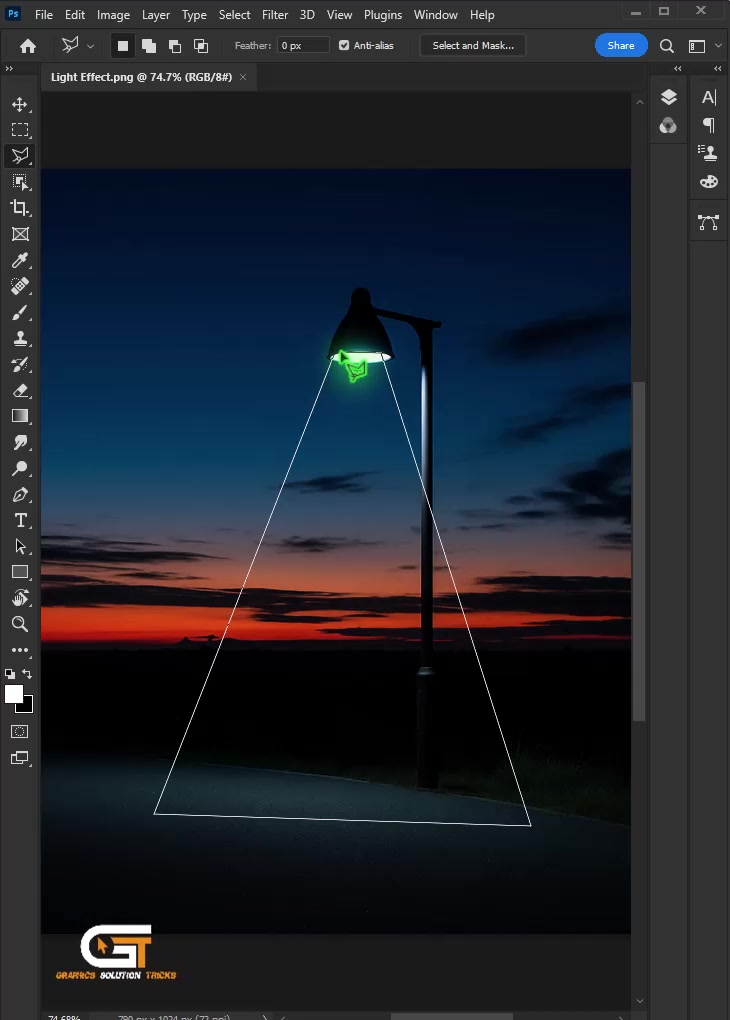Open the background black color swatch
Viewport: 730px width, 1020px height.
(27, 706)
